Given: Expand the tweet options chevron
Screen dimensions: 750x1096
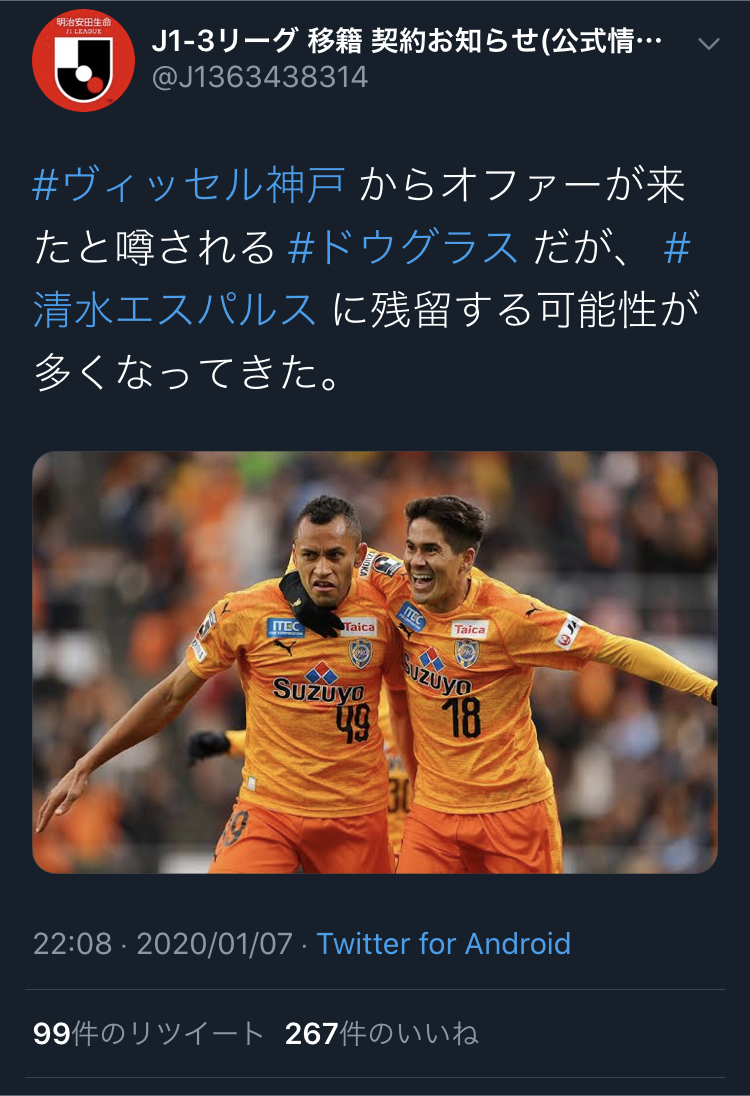Looking at the screenshot, I should tap(709, 44).
